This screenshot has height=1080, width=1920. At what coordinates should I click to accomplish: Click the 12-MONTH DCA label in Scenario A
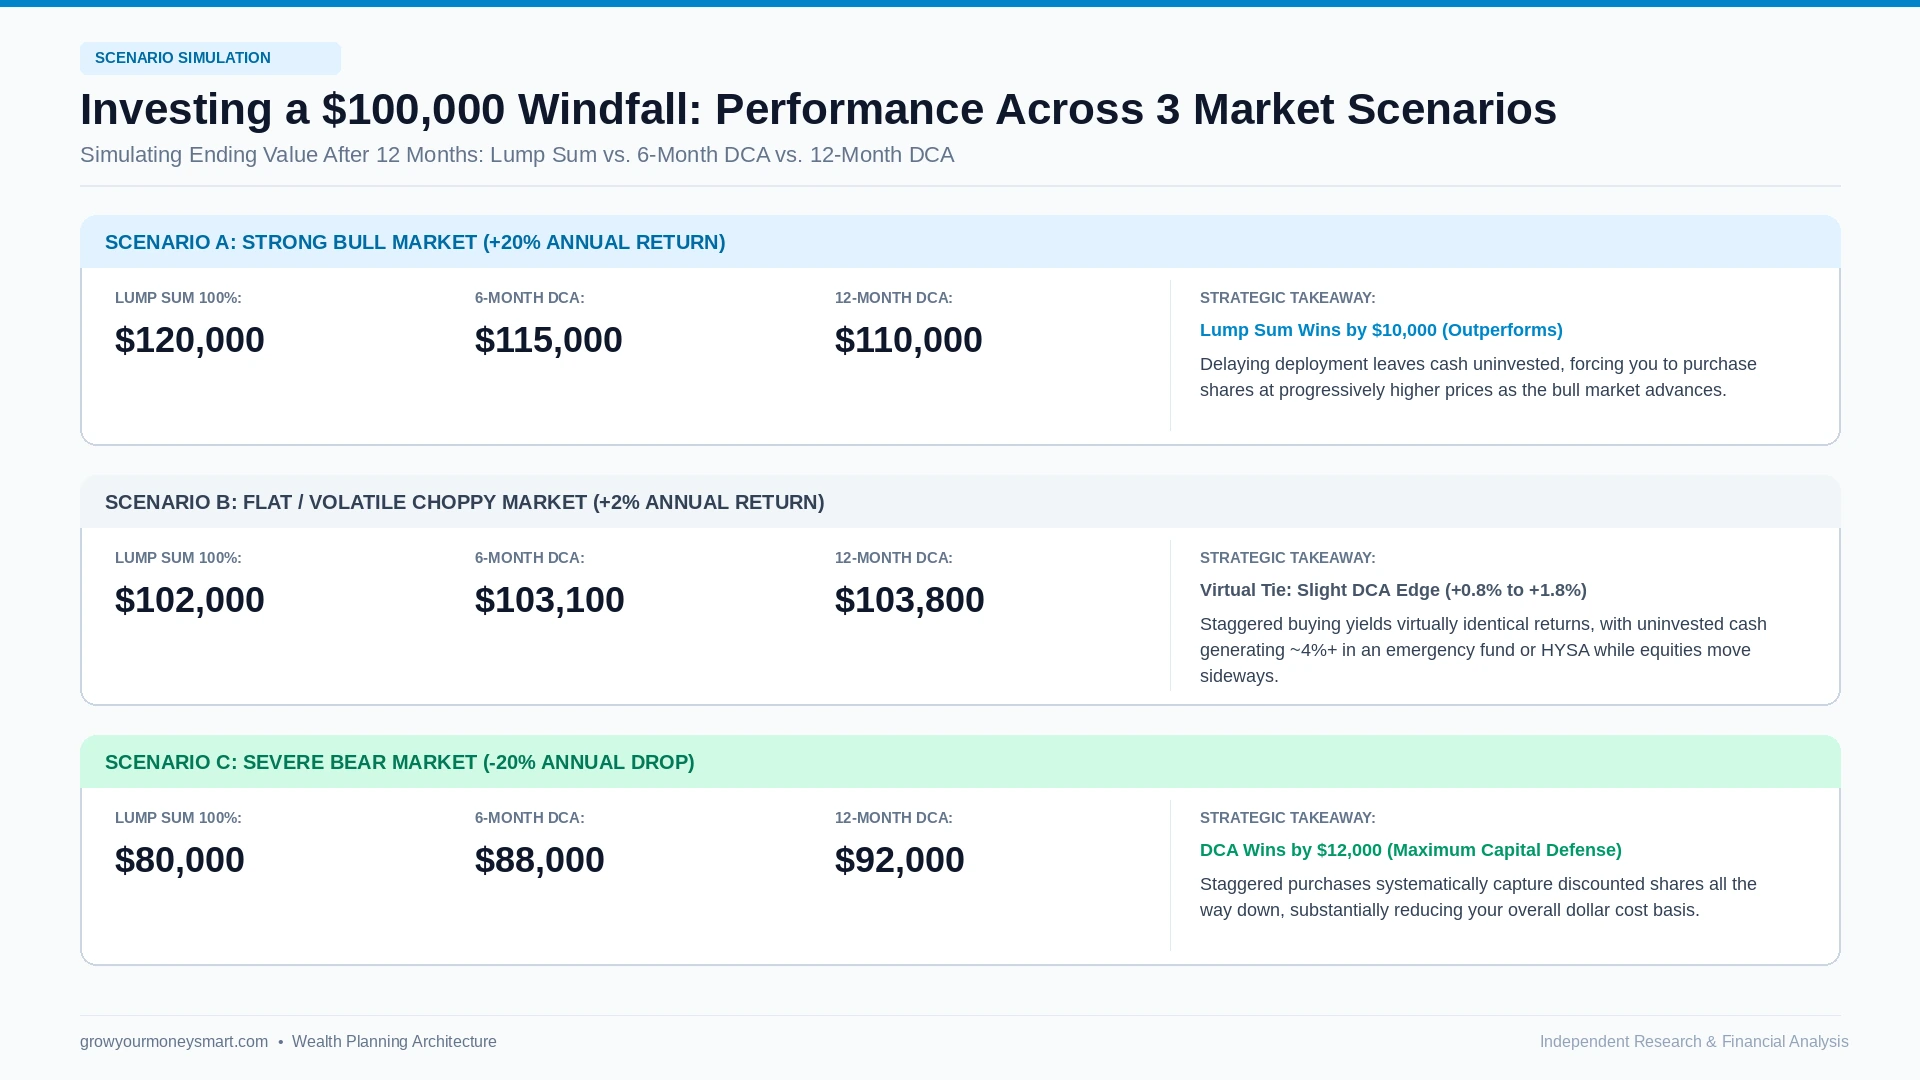pos(894,298)
